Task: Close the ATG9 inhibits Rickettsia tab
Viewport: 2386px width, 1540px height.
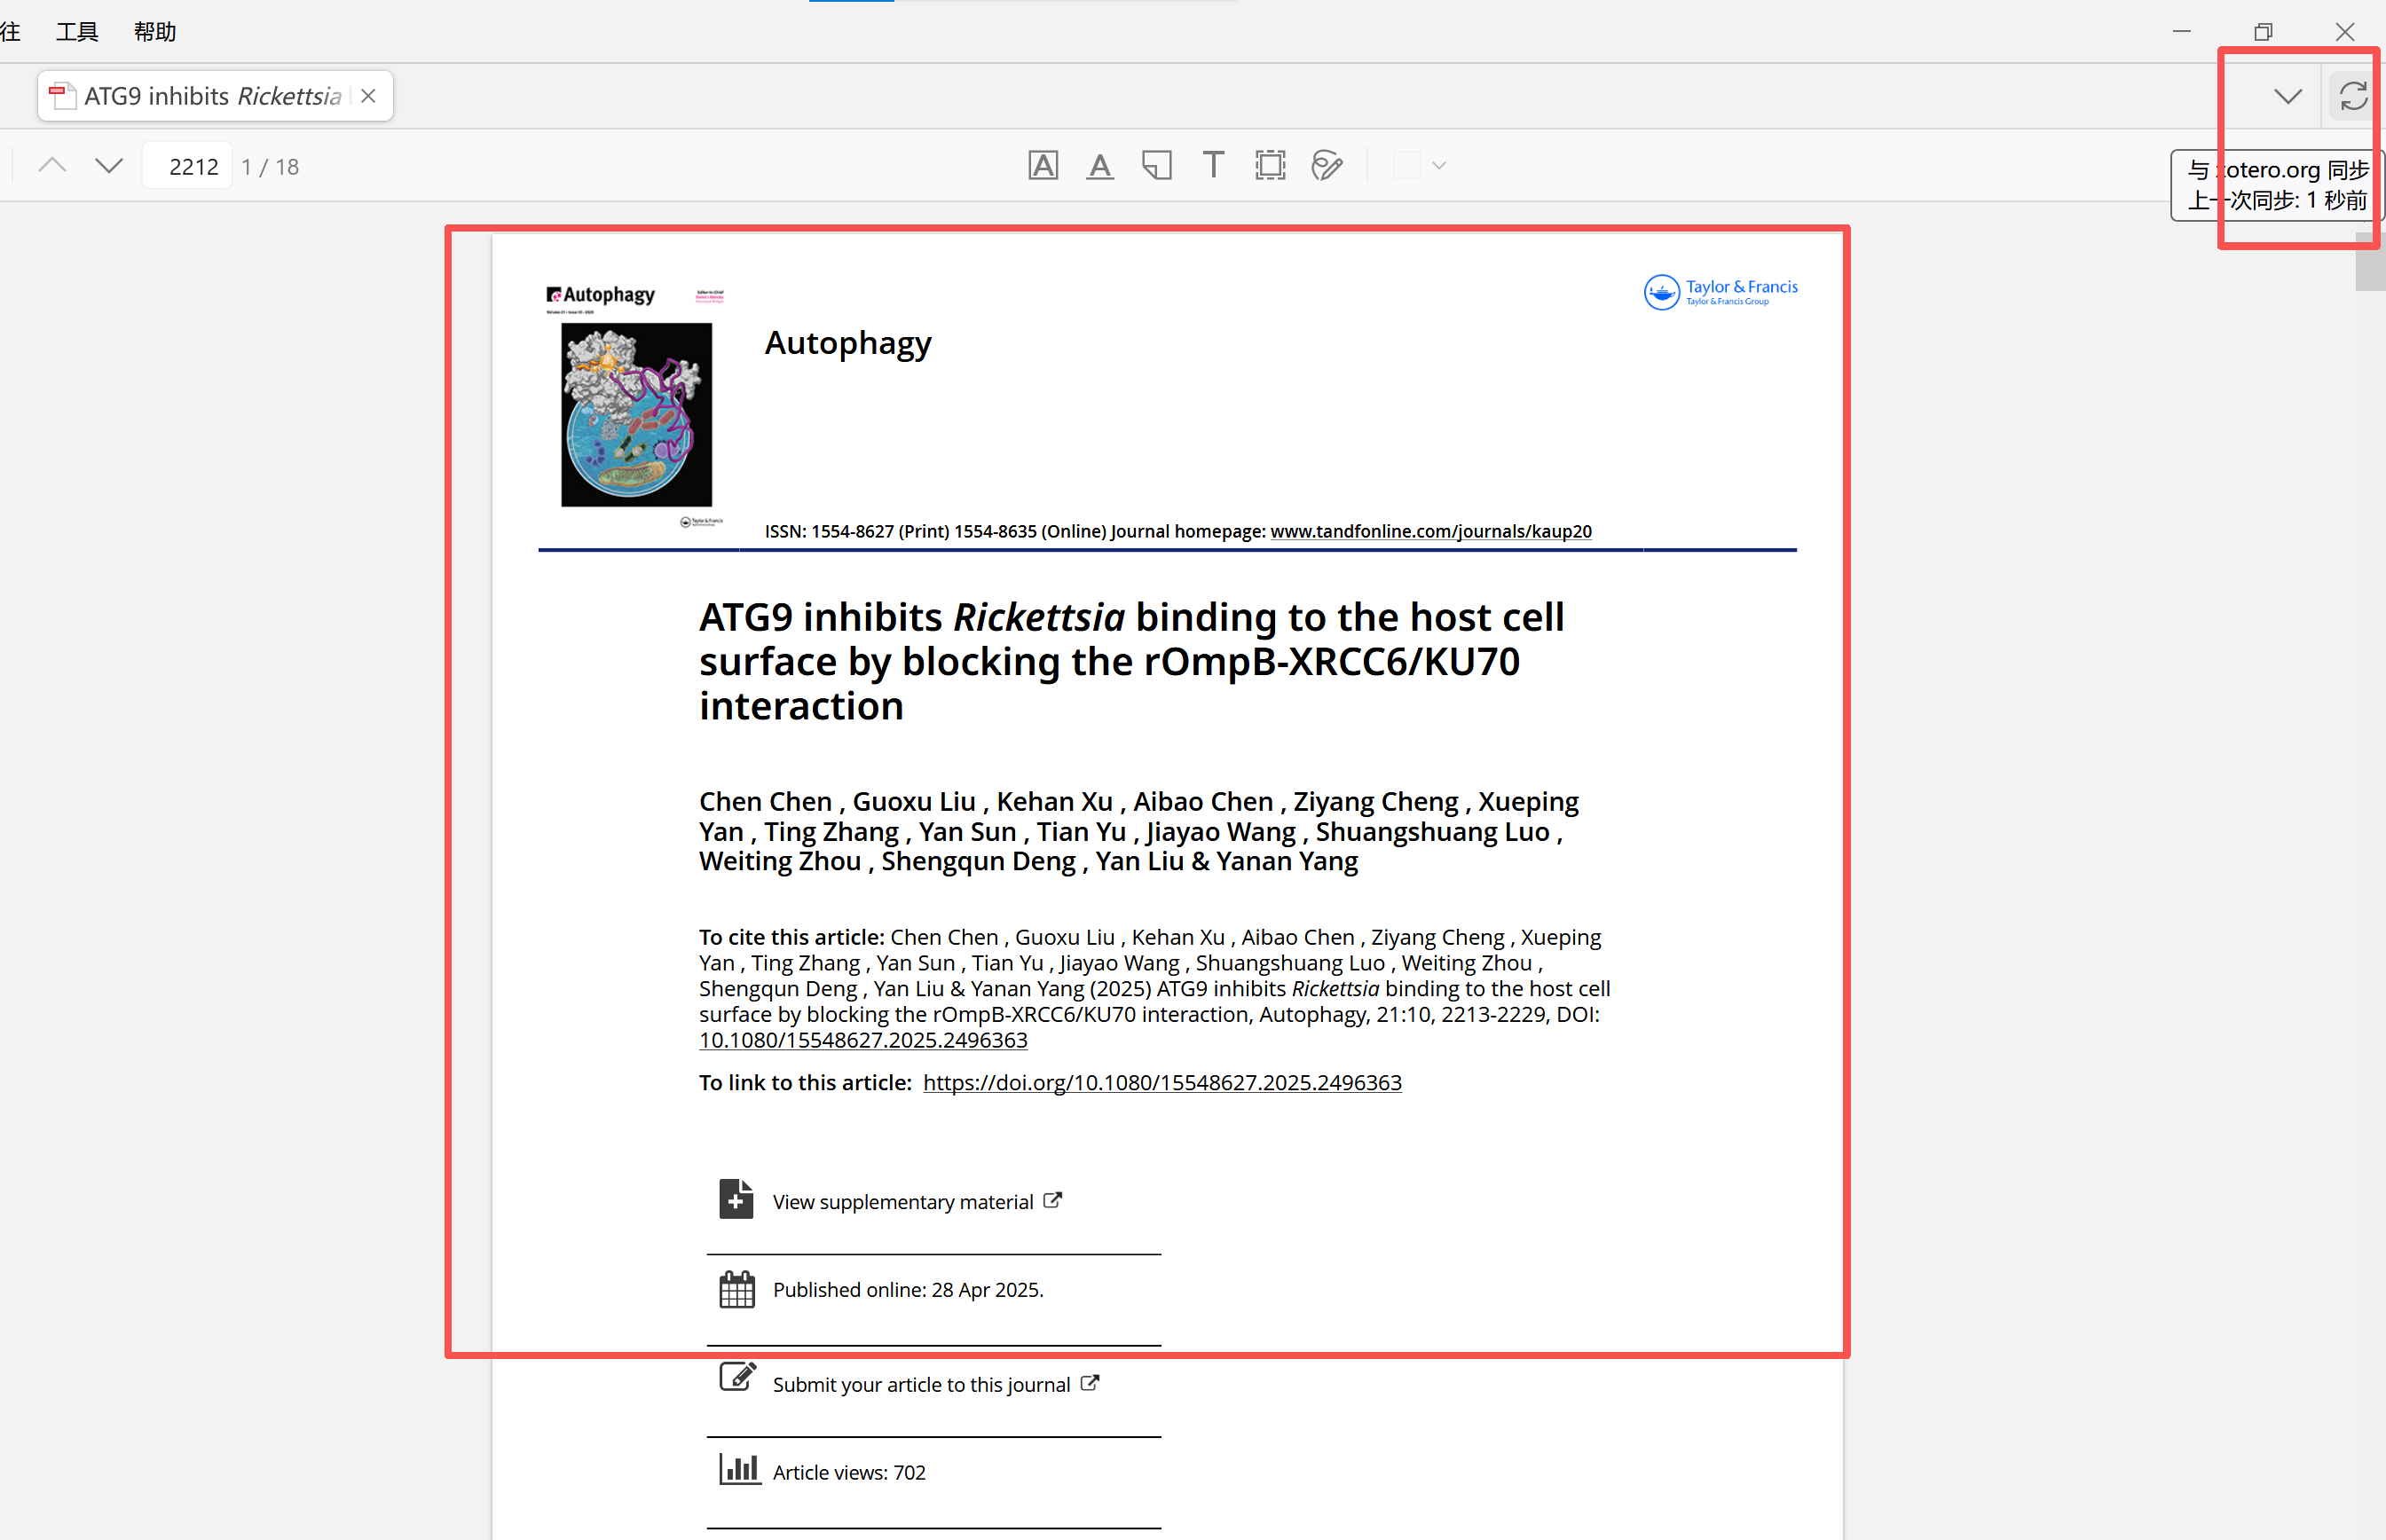Action: (x=368, y=96)
